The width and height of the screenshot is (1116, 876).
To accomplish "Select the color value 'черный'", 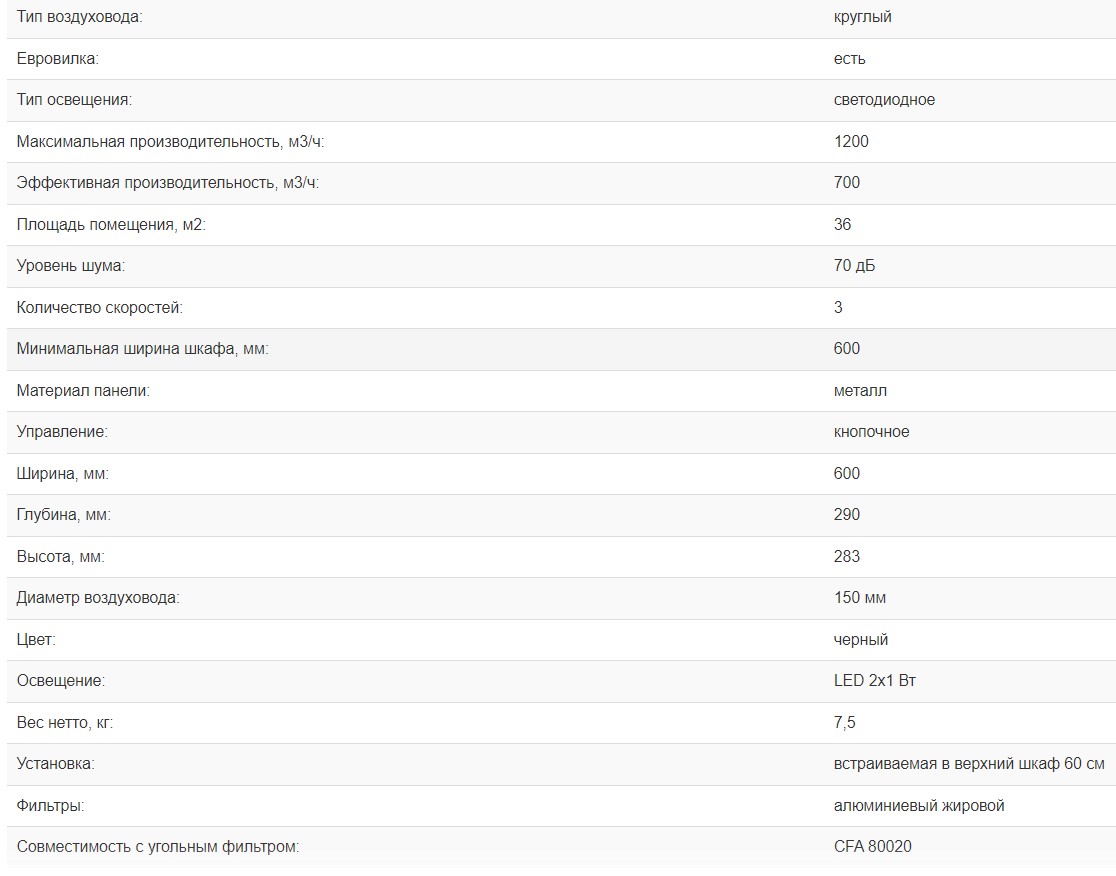I will tap(861, 640).
